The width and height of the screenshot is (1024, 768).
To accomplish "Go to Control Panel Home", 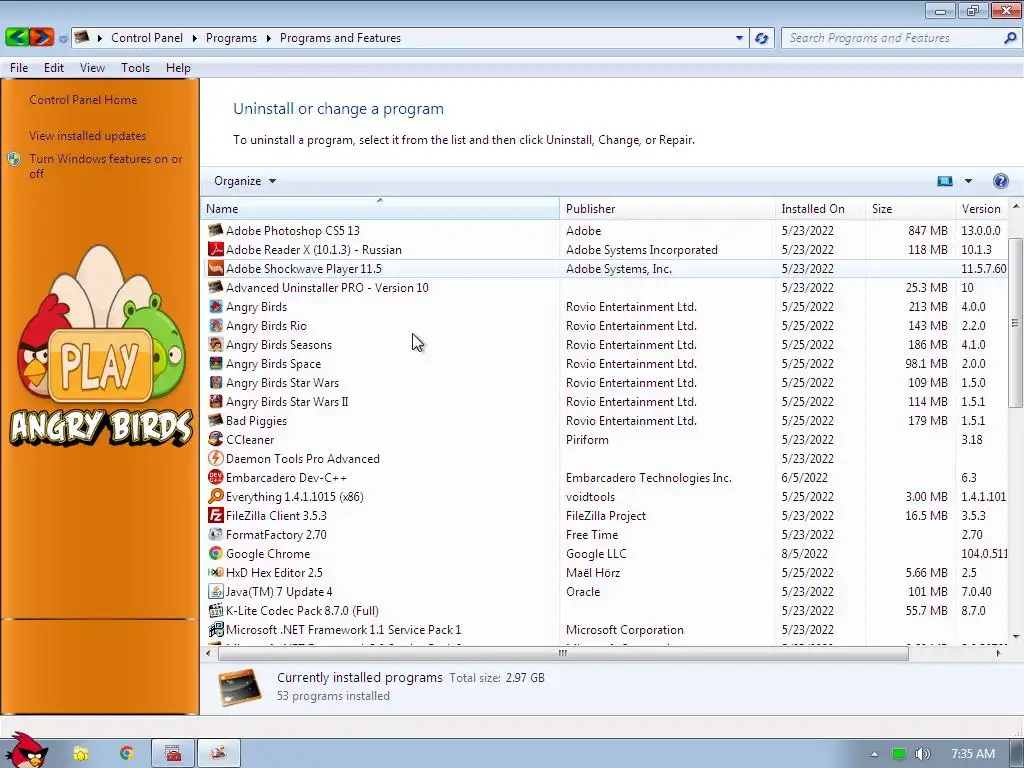I will [x=83, y=100].
